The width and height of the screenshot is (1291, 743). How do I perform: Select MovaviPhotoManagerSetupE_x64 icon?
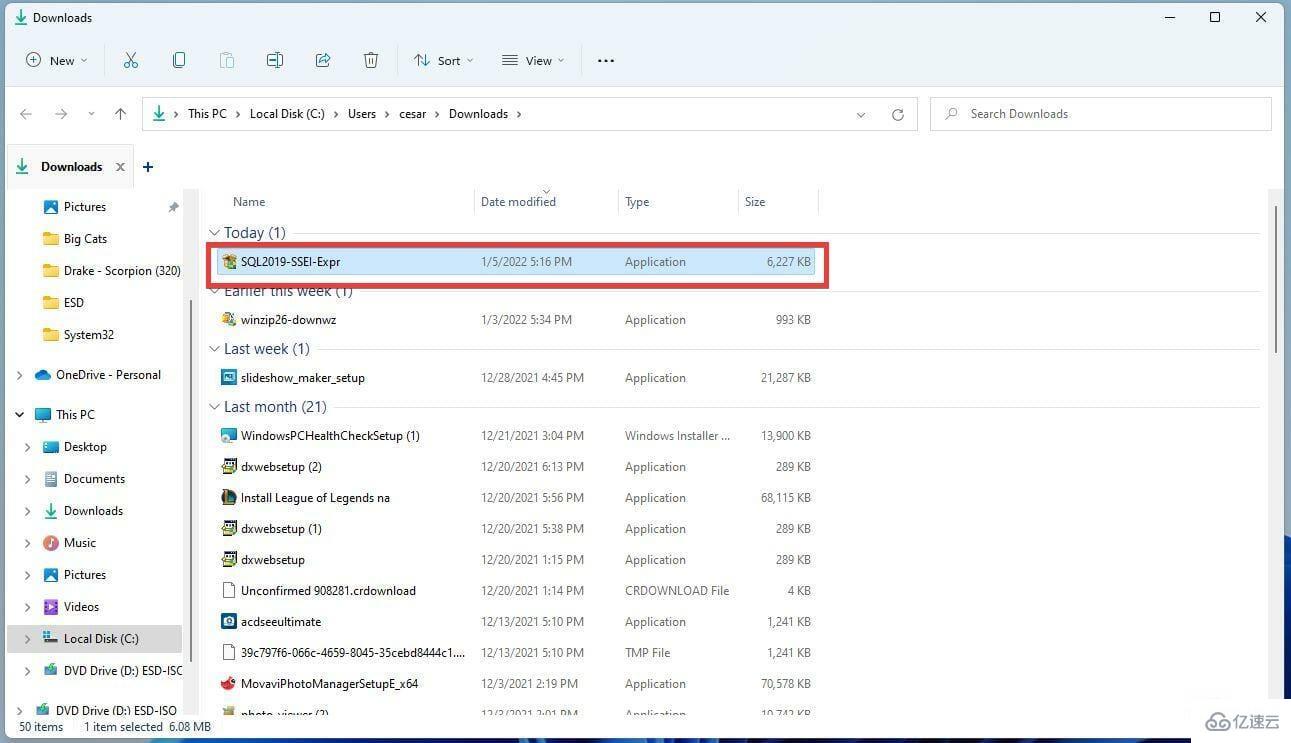(x=229, y=684)
